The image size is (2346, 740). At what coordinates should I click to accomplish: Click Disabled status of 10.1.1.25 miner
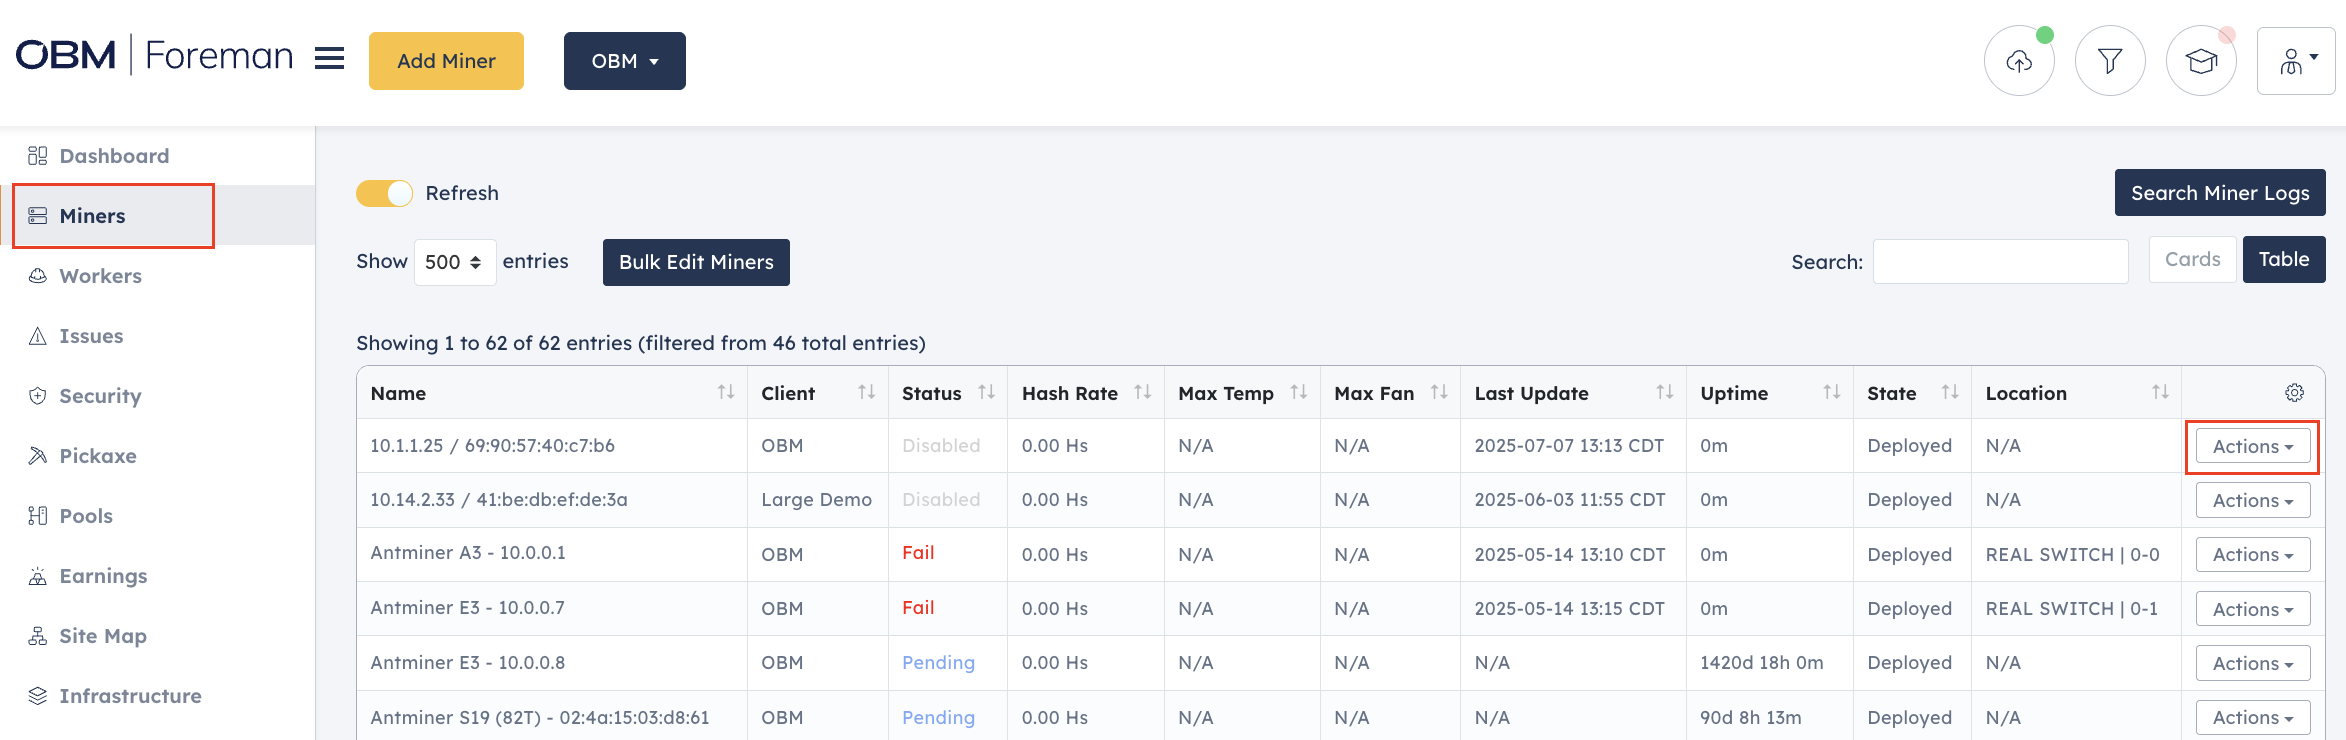pyautogui.click(x=941, y=446)
